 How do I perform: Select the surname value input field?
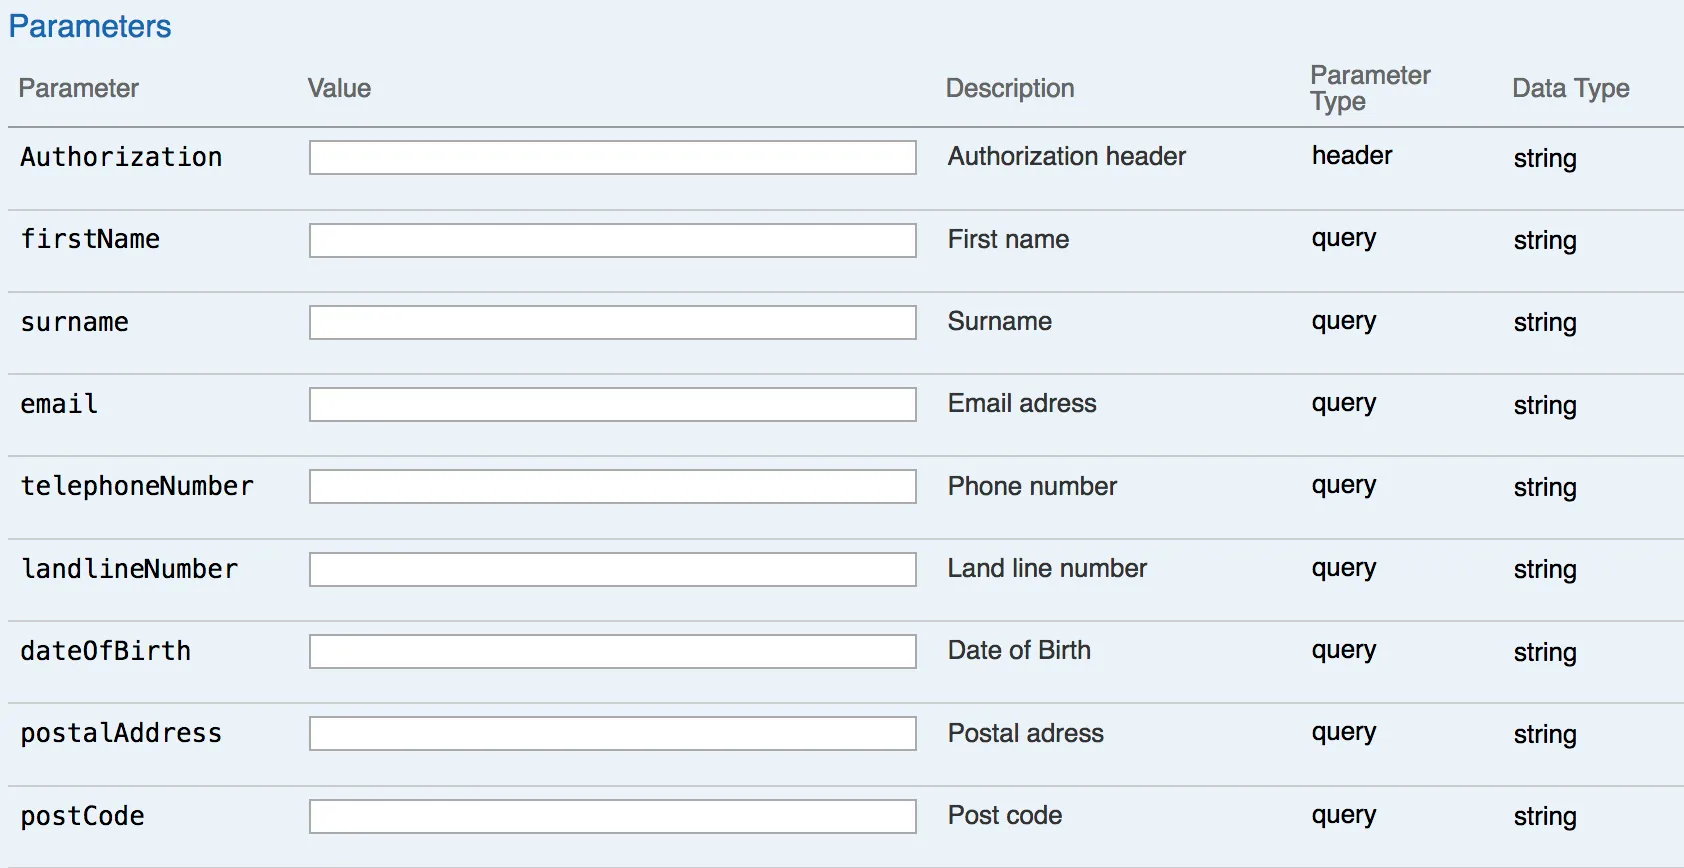point(612,322)
